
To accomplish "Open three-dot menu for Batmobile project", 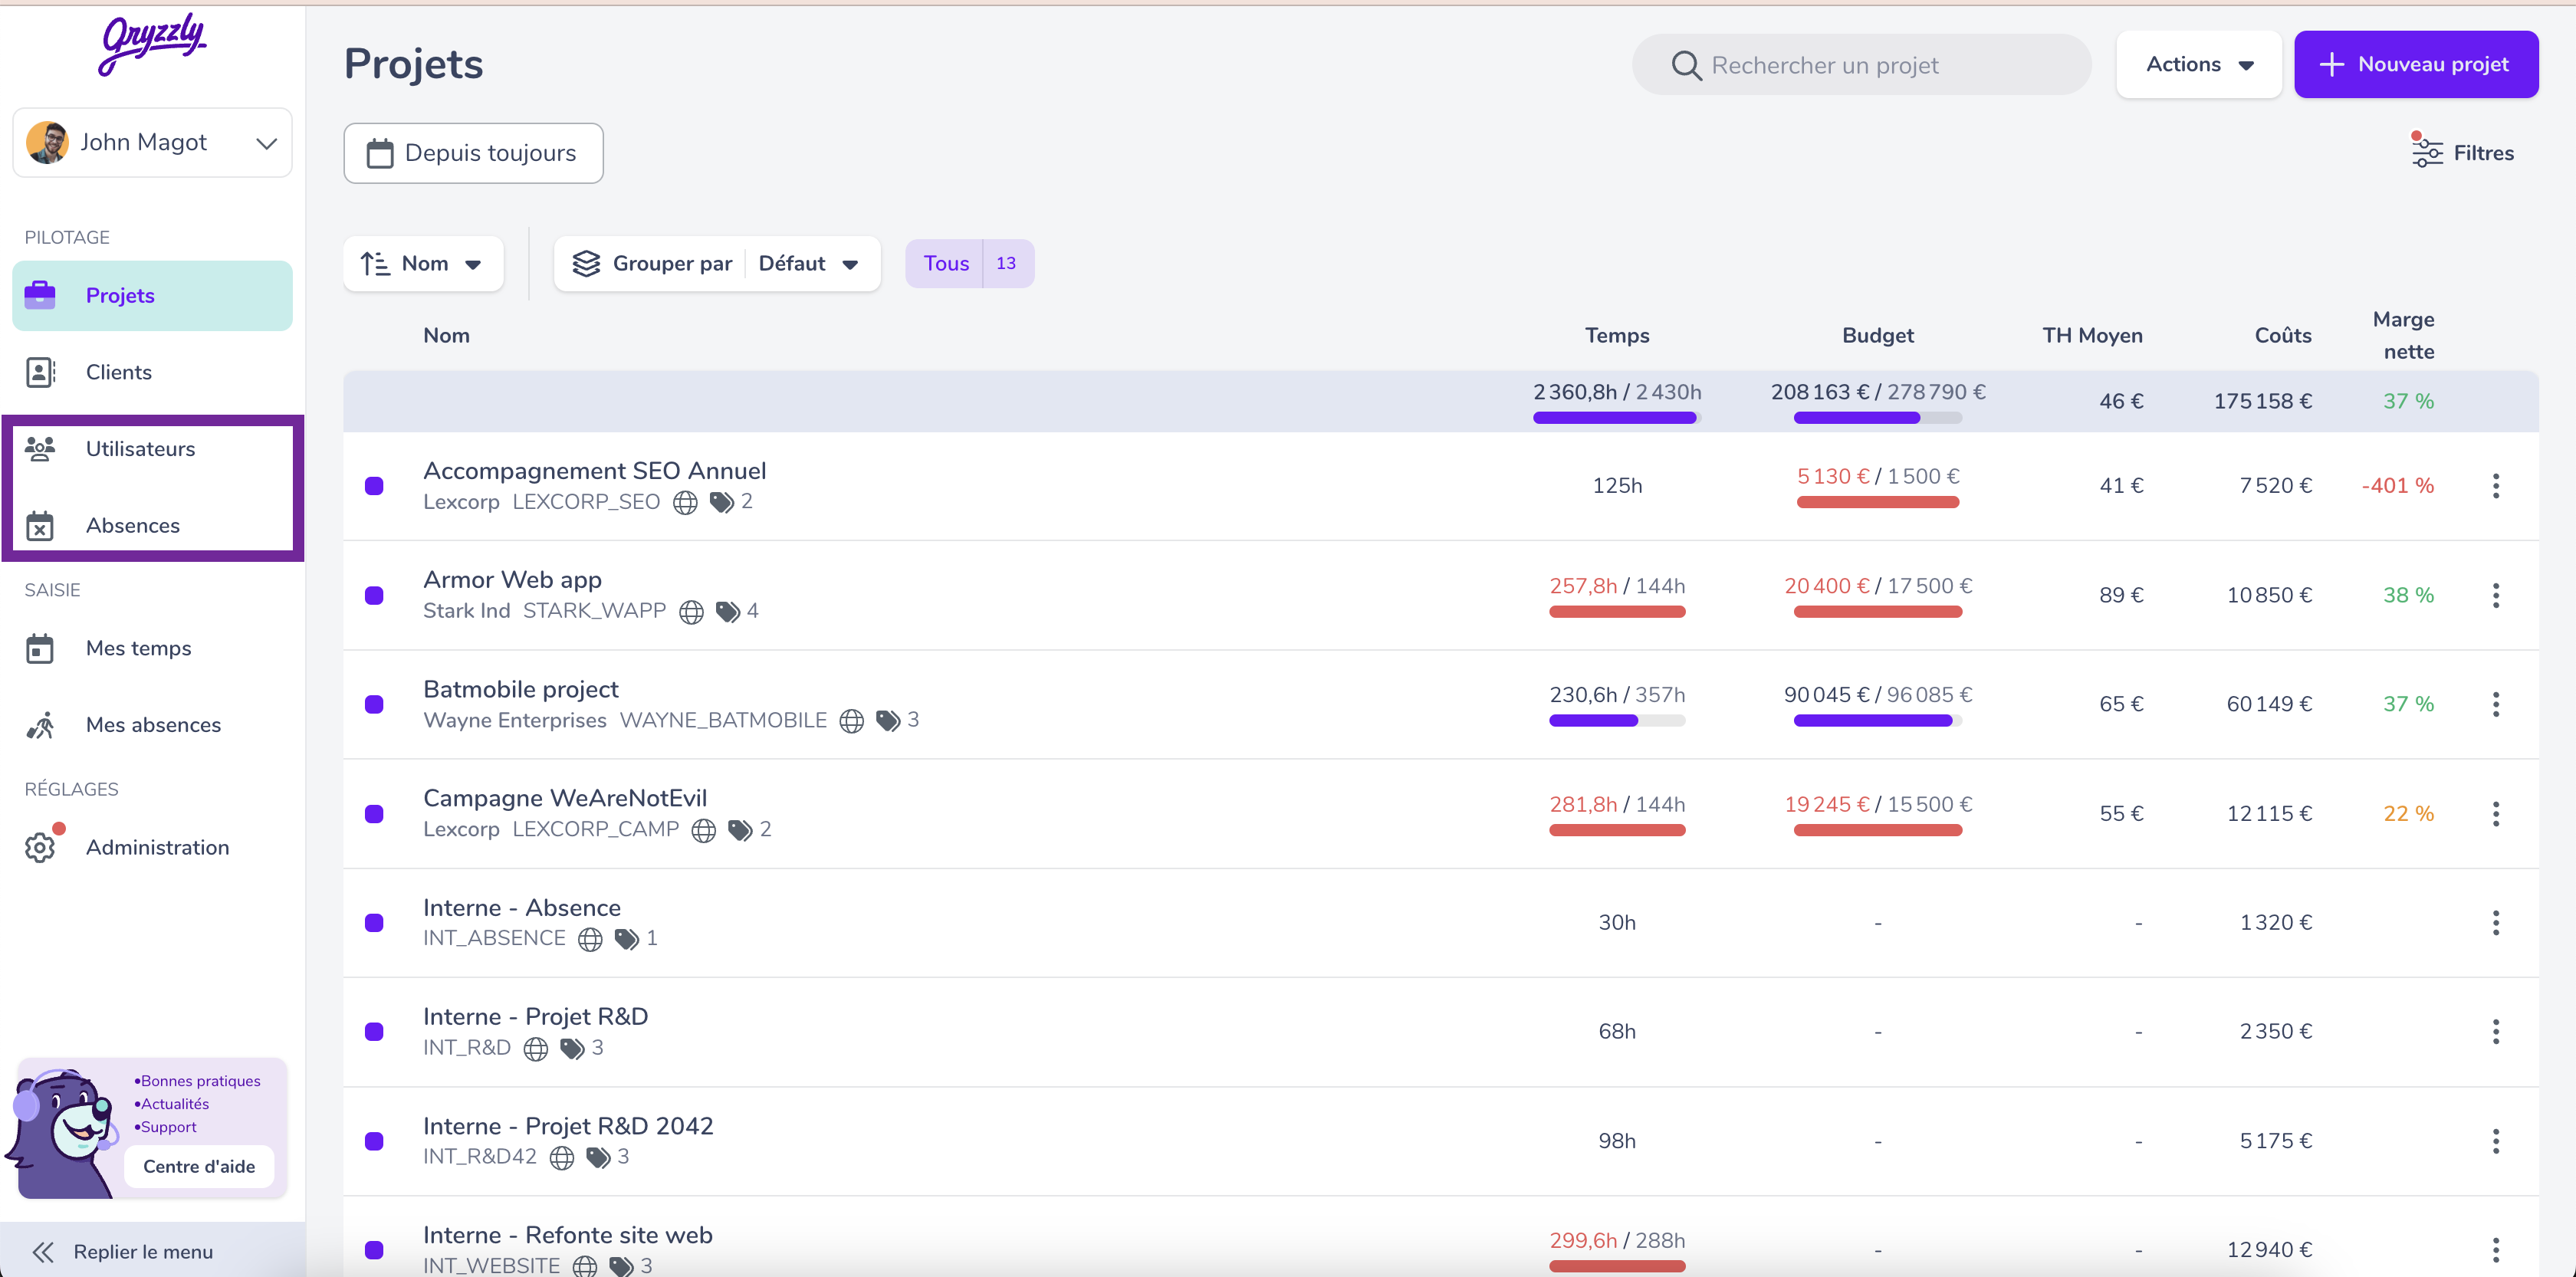I will [2496, 704].
